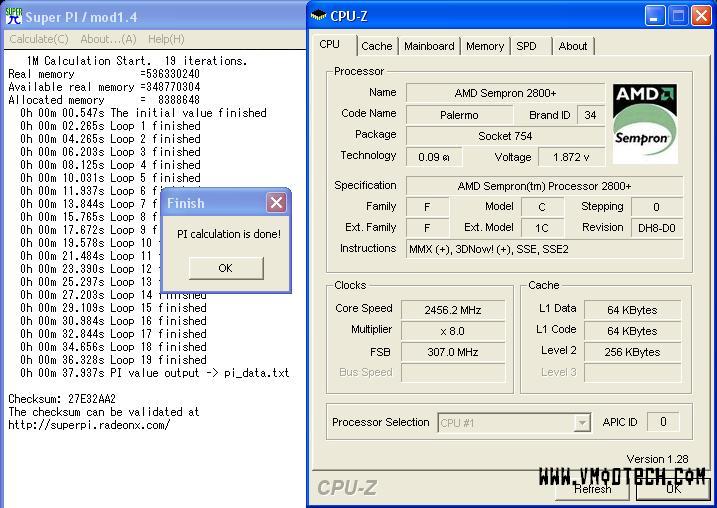Click the CPU-Z chip icon in title bar
This screenshot has height=508, width=717.
click(318, 16)
